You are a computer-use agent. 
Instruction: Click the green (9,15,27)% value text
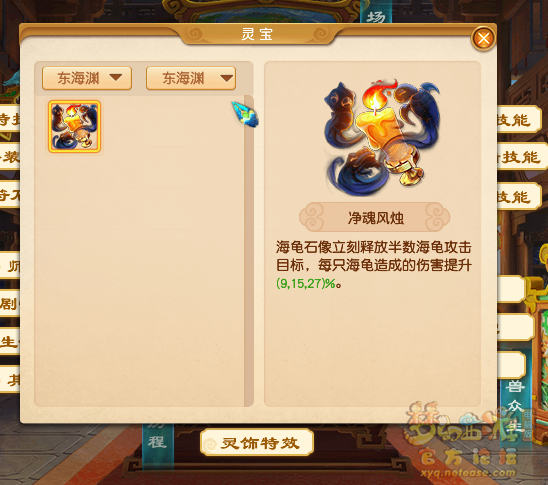[x=306, y=283]
